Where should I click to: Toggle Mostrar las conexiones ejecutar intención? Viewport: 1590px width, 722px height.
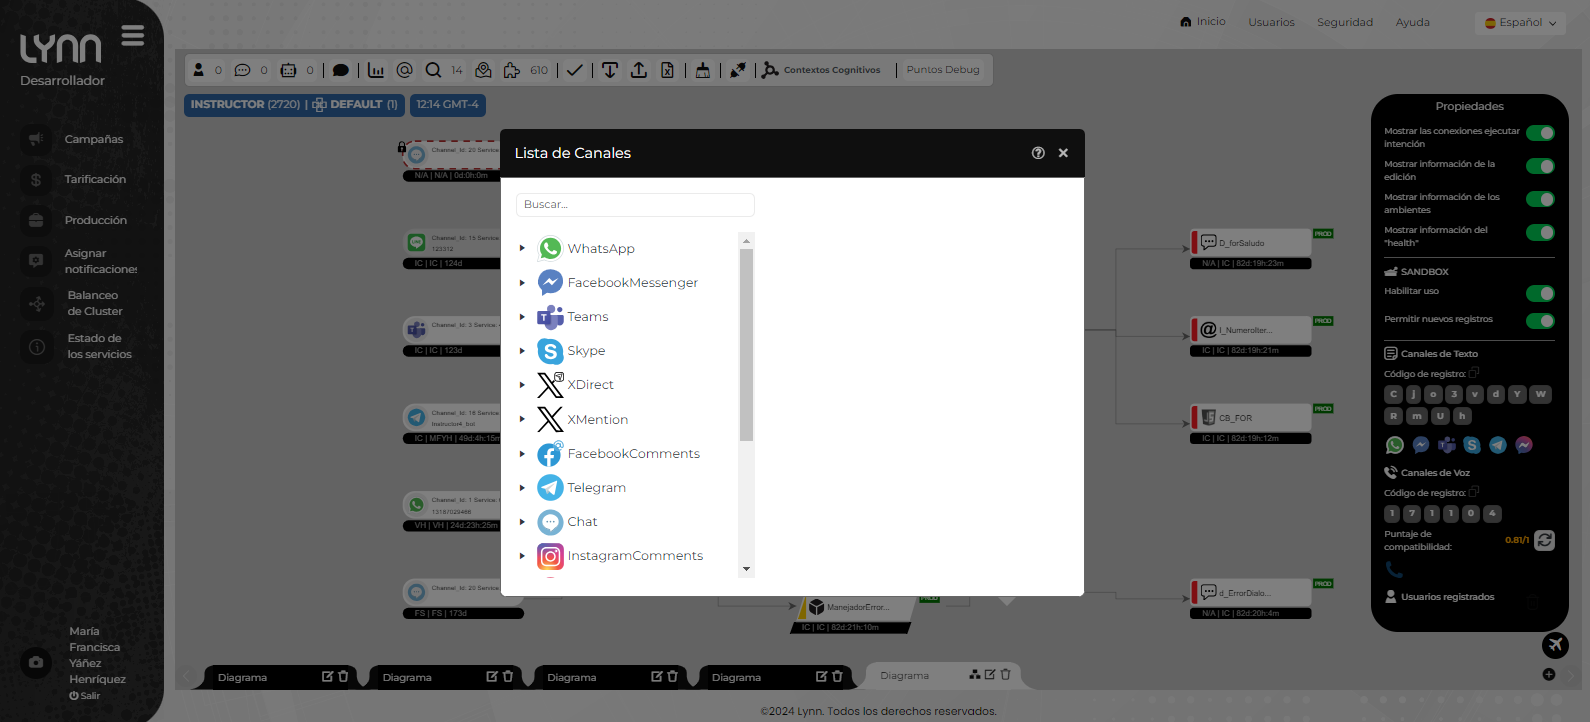1540,133
